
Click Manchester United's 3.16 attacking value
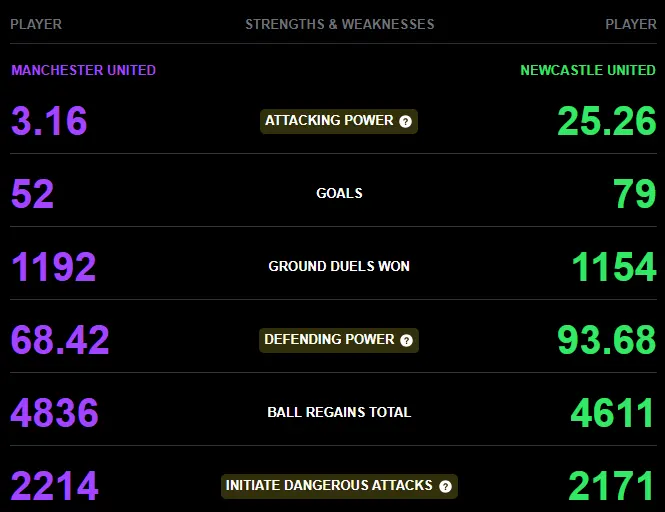49,121
